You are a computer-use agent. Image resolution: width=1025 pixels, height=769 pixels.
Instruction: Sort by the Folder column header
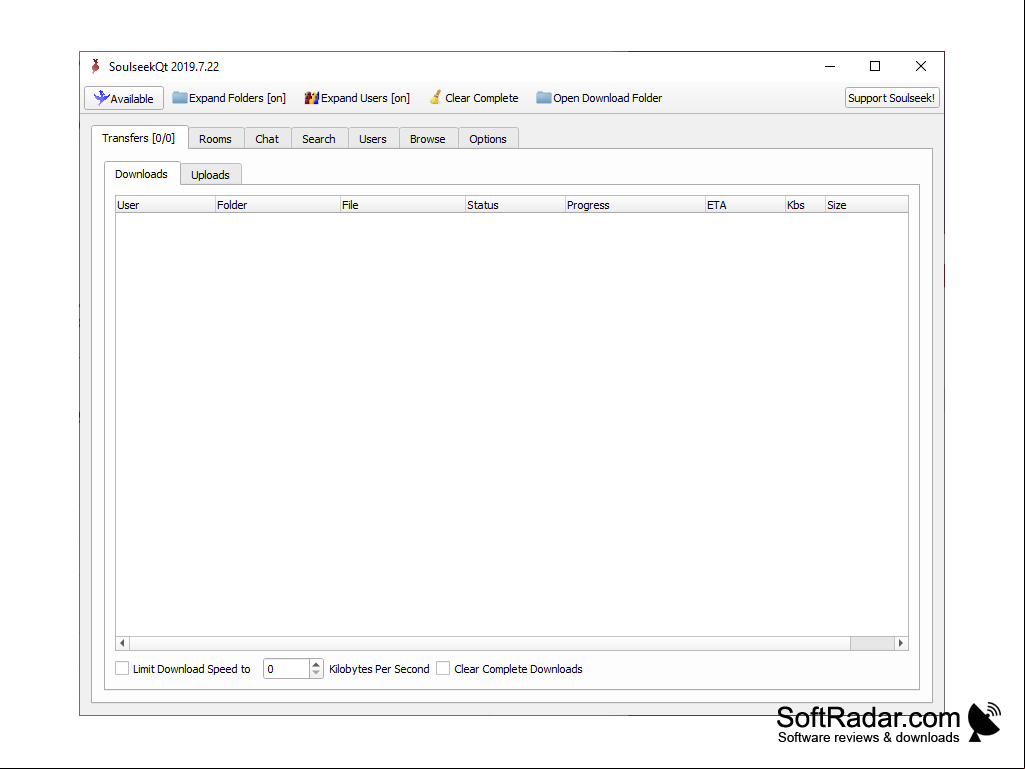(278, 205)
